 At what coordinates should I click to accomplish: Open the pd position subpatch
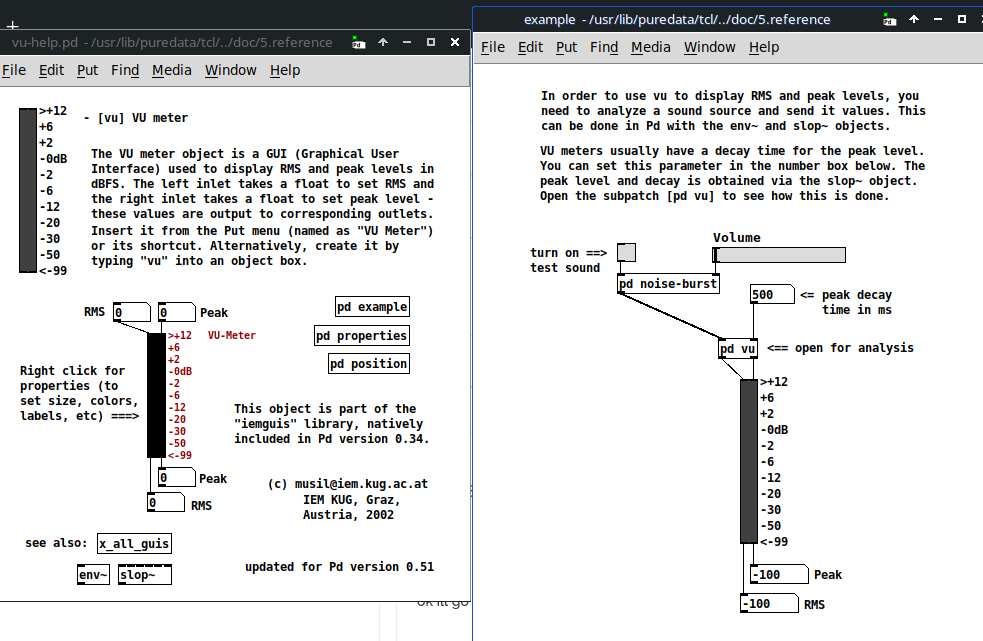coord(369,364)
